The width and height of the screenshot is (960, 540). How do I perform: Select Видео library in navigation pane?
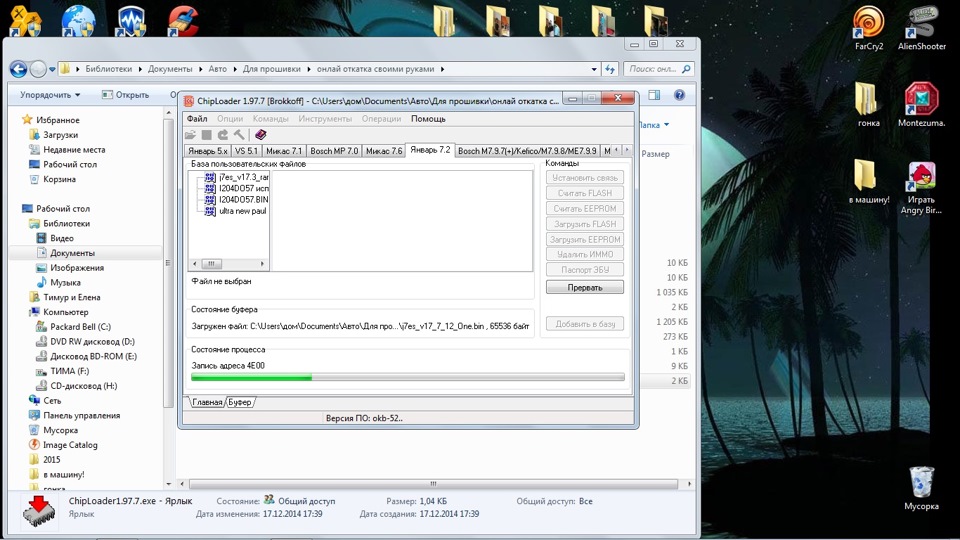click(61, 238)
